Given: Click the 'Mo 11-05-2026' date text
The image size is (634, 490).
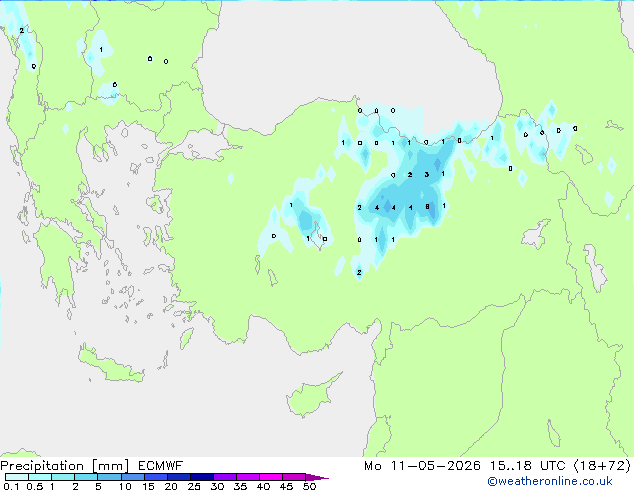Looking at the screenshot, I should click(x=422, y=466).
